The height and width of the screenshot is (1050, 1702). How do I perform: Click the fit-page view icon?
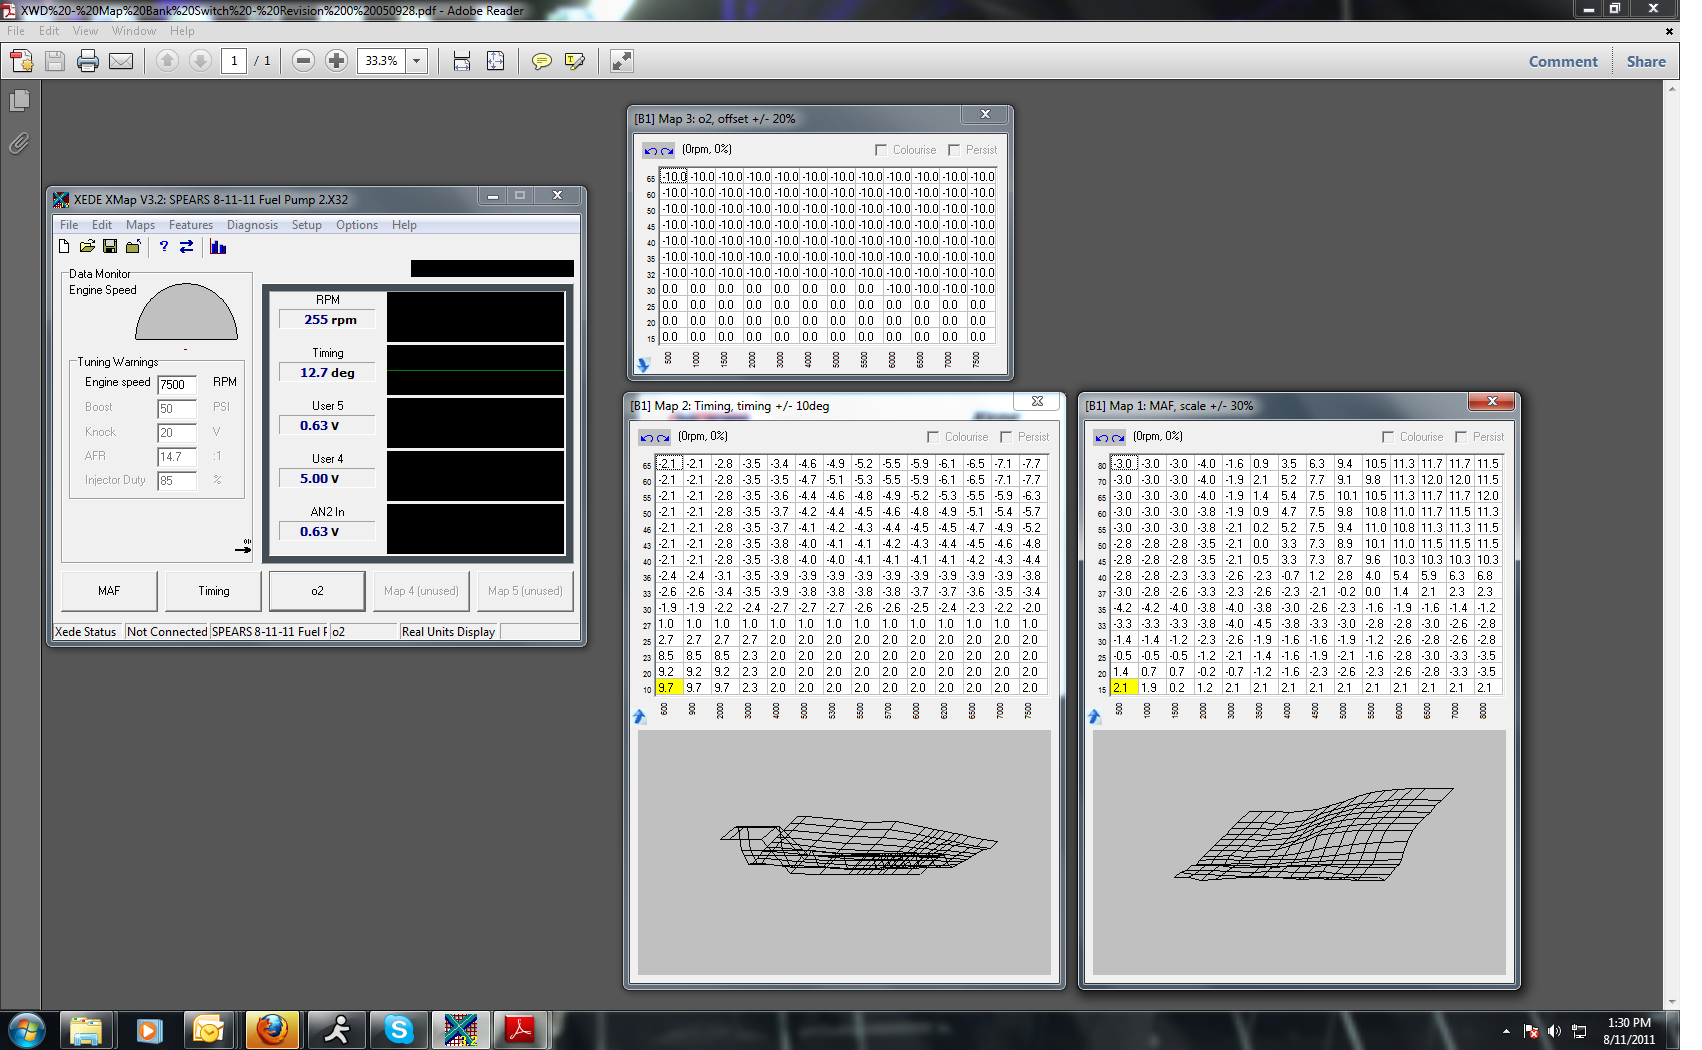(495, 61)
